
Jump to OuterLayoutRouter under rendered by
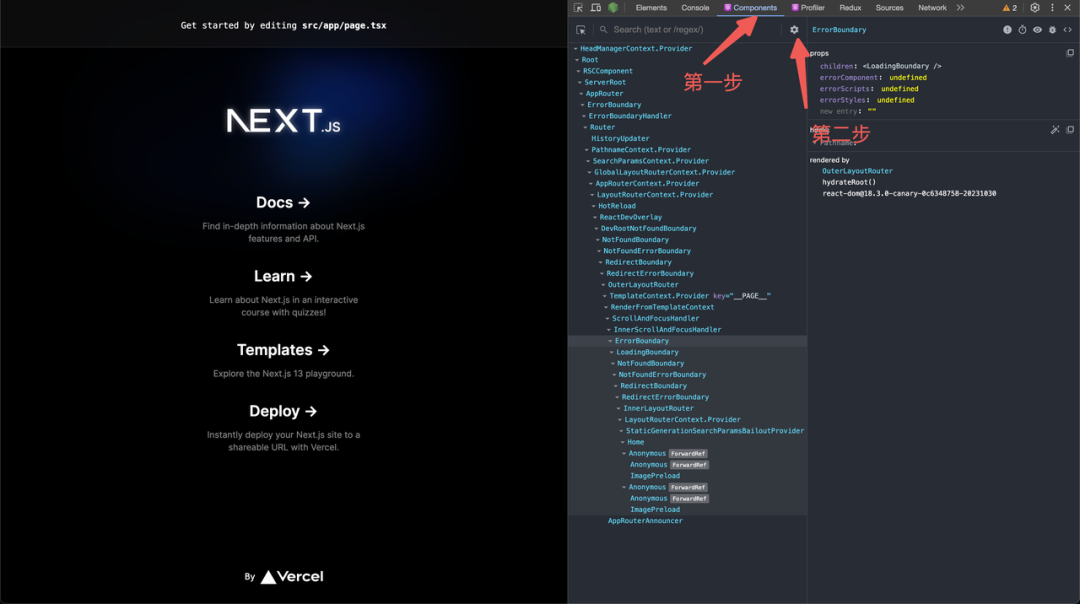[857, 171]
